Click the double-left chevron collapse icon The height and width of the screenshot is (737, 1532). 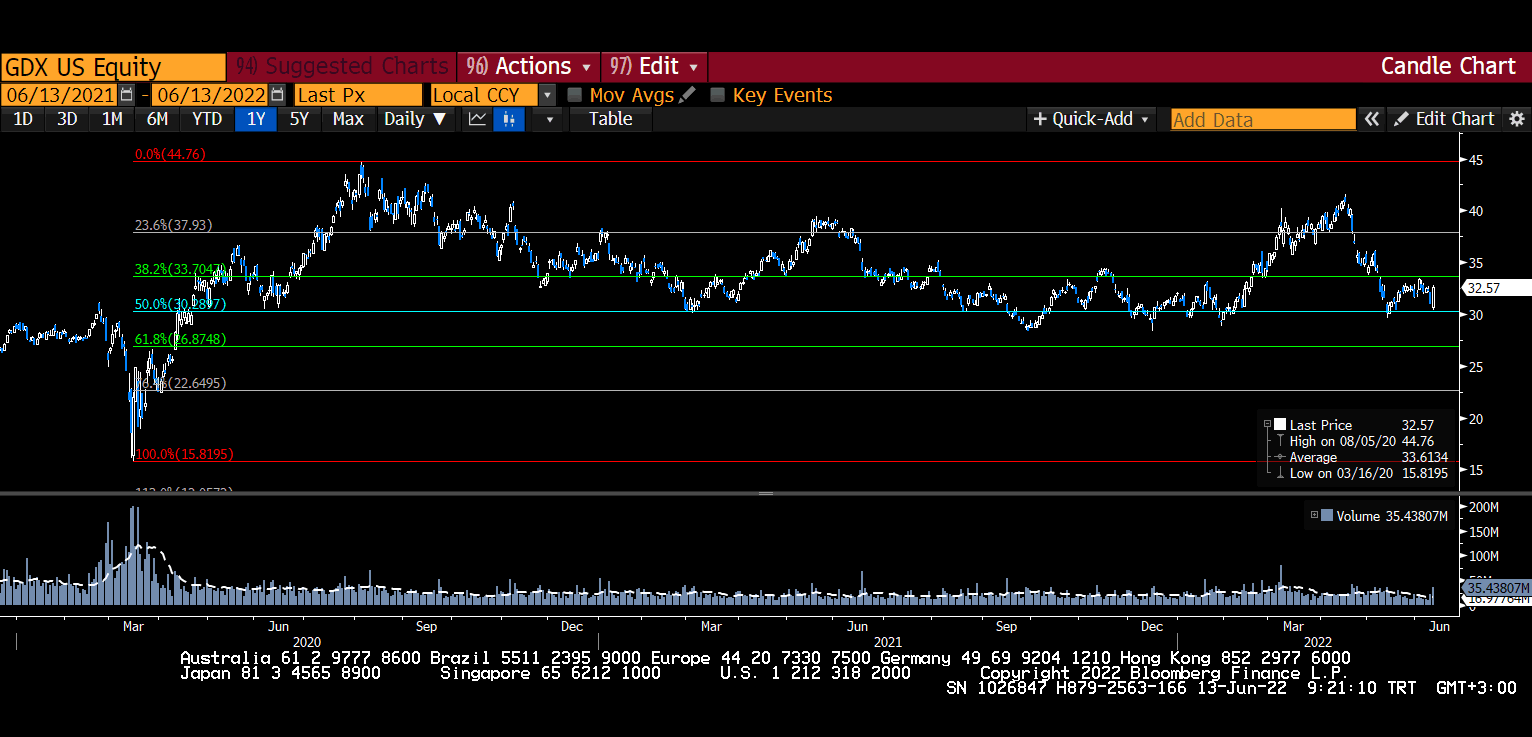tap(1372, 119)
